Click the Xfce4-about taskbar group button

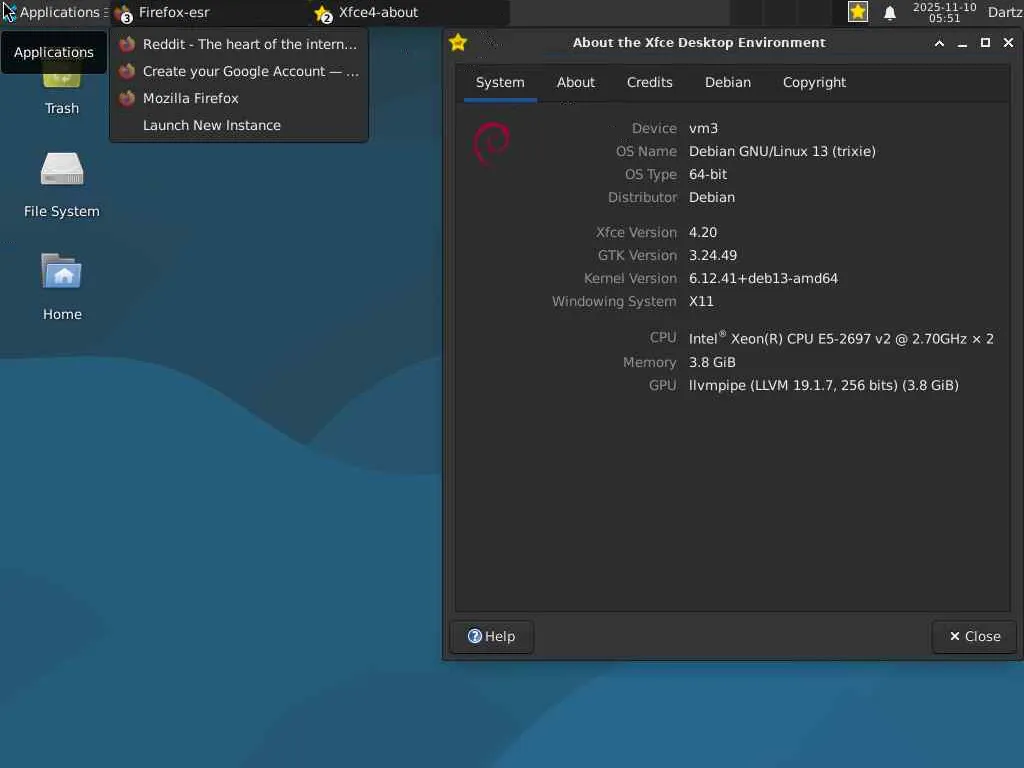click(409, 12)
